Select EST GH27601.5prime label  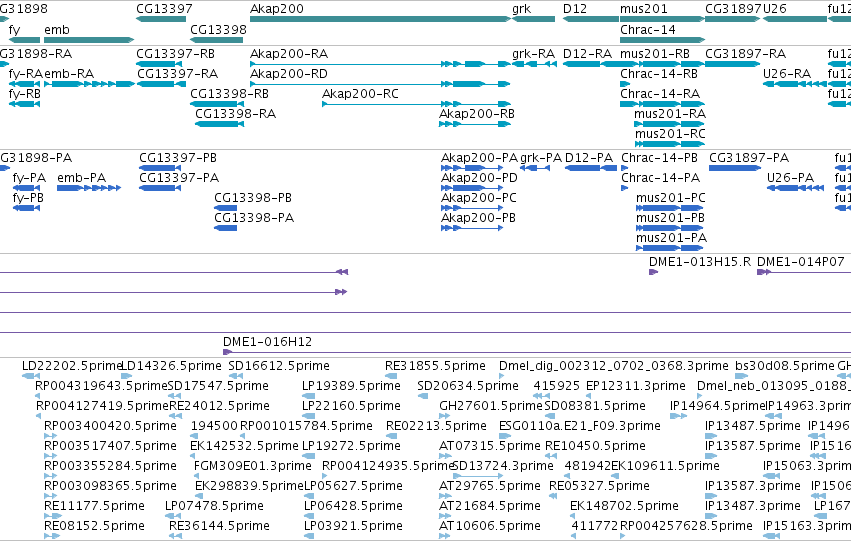point(491,406)
